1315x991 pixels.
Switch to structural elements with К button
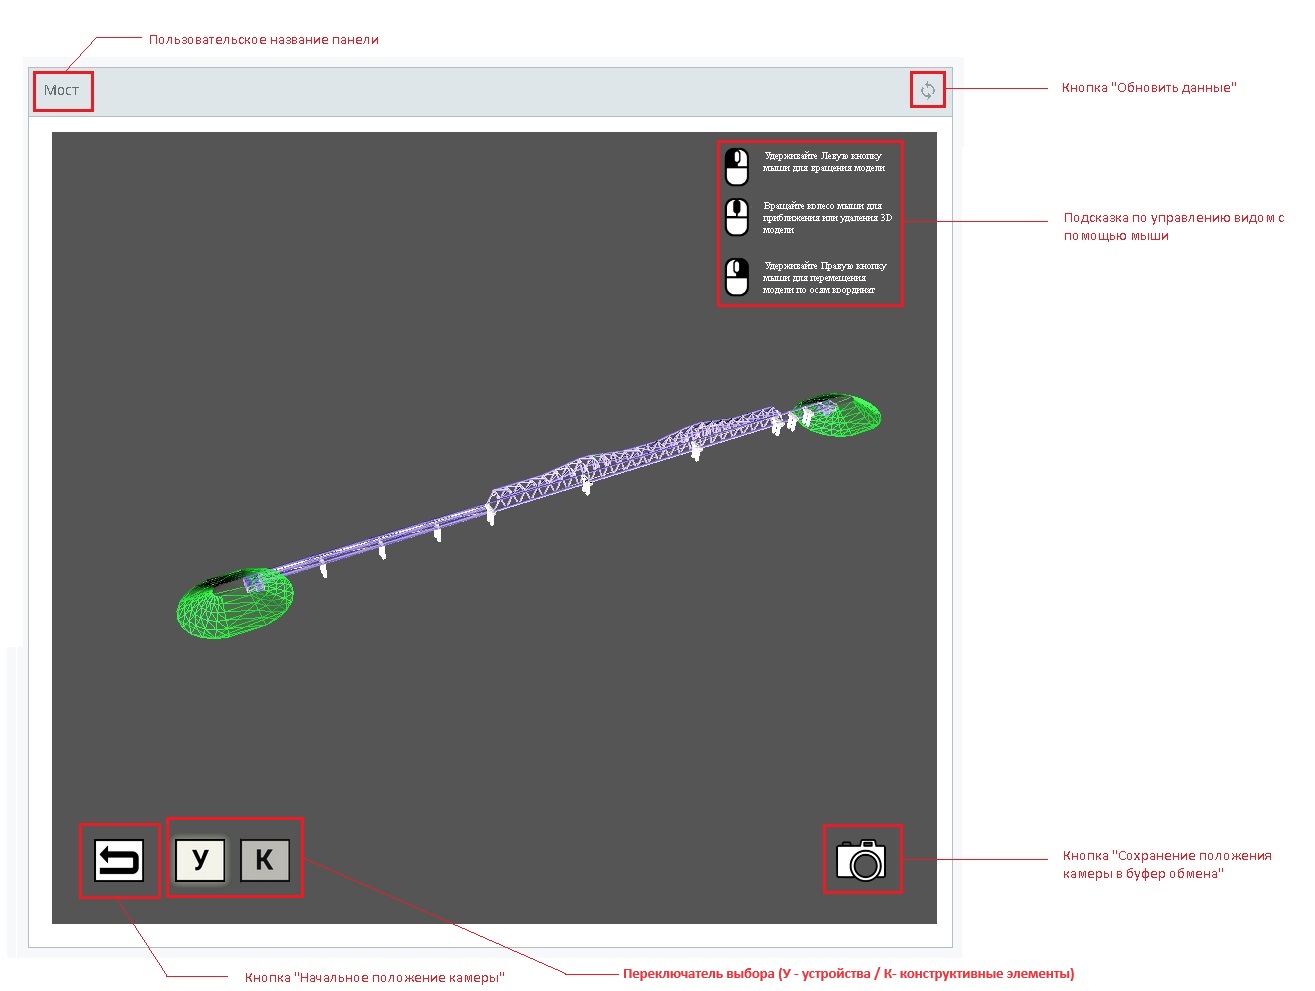coord(264,859)
